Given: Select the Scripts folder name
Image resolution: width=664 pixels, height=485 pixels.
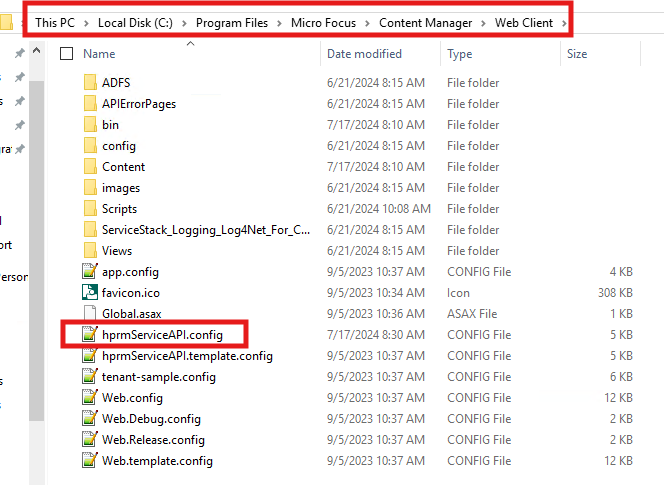Looking at the screenshot, I should coord(119,209).
